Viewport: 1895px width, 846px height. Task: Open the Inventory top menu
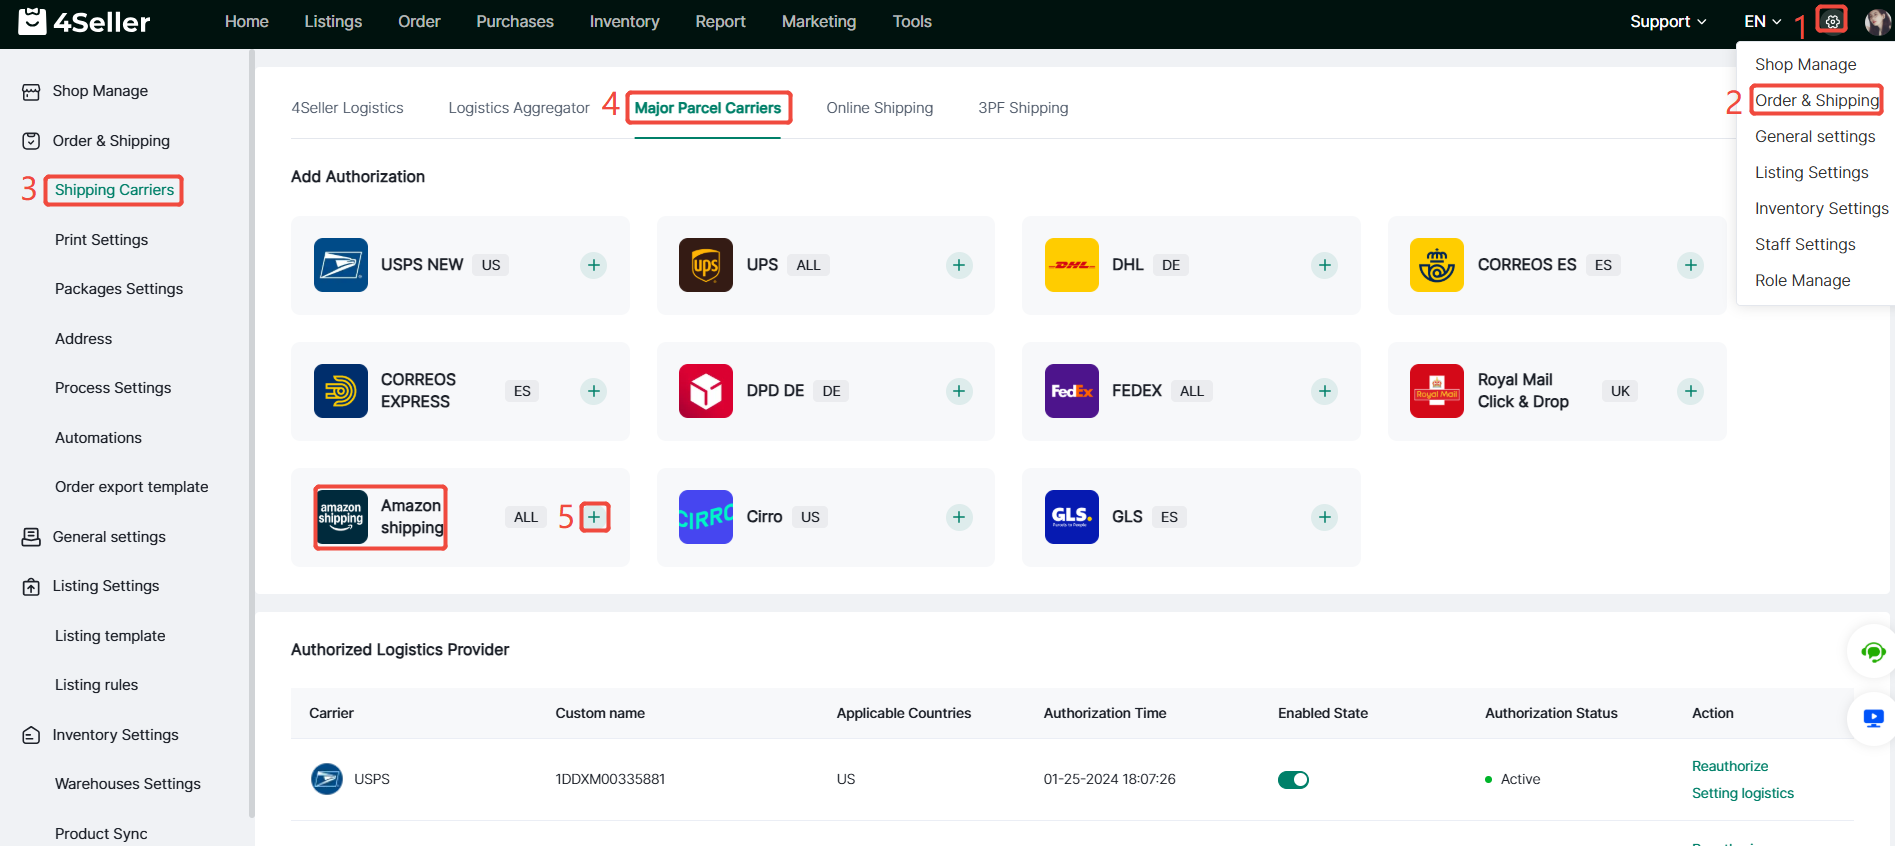[624, 21]
